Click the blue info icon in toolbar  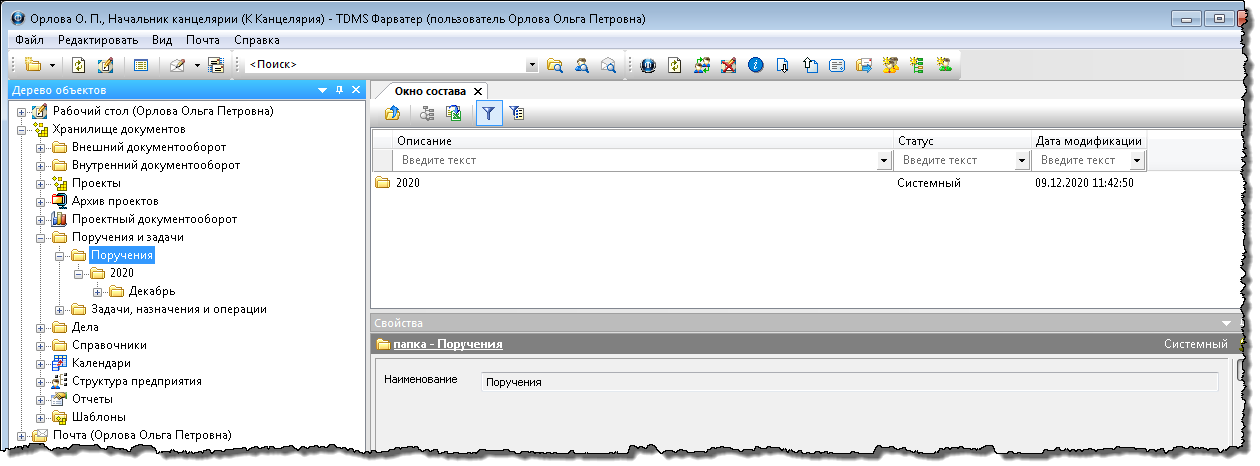point(756,65)
